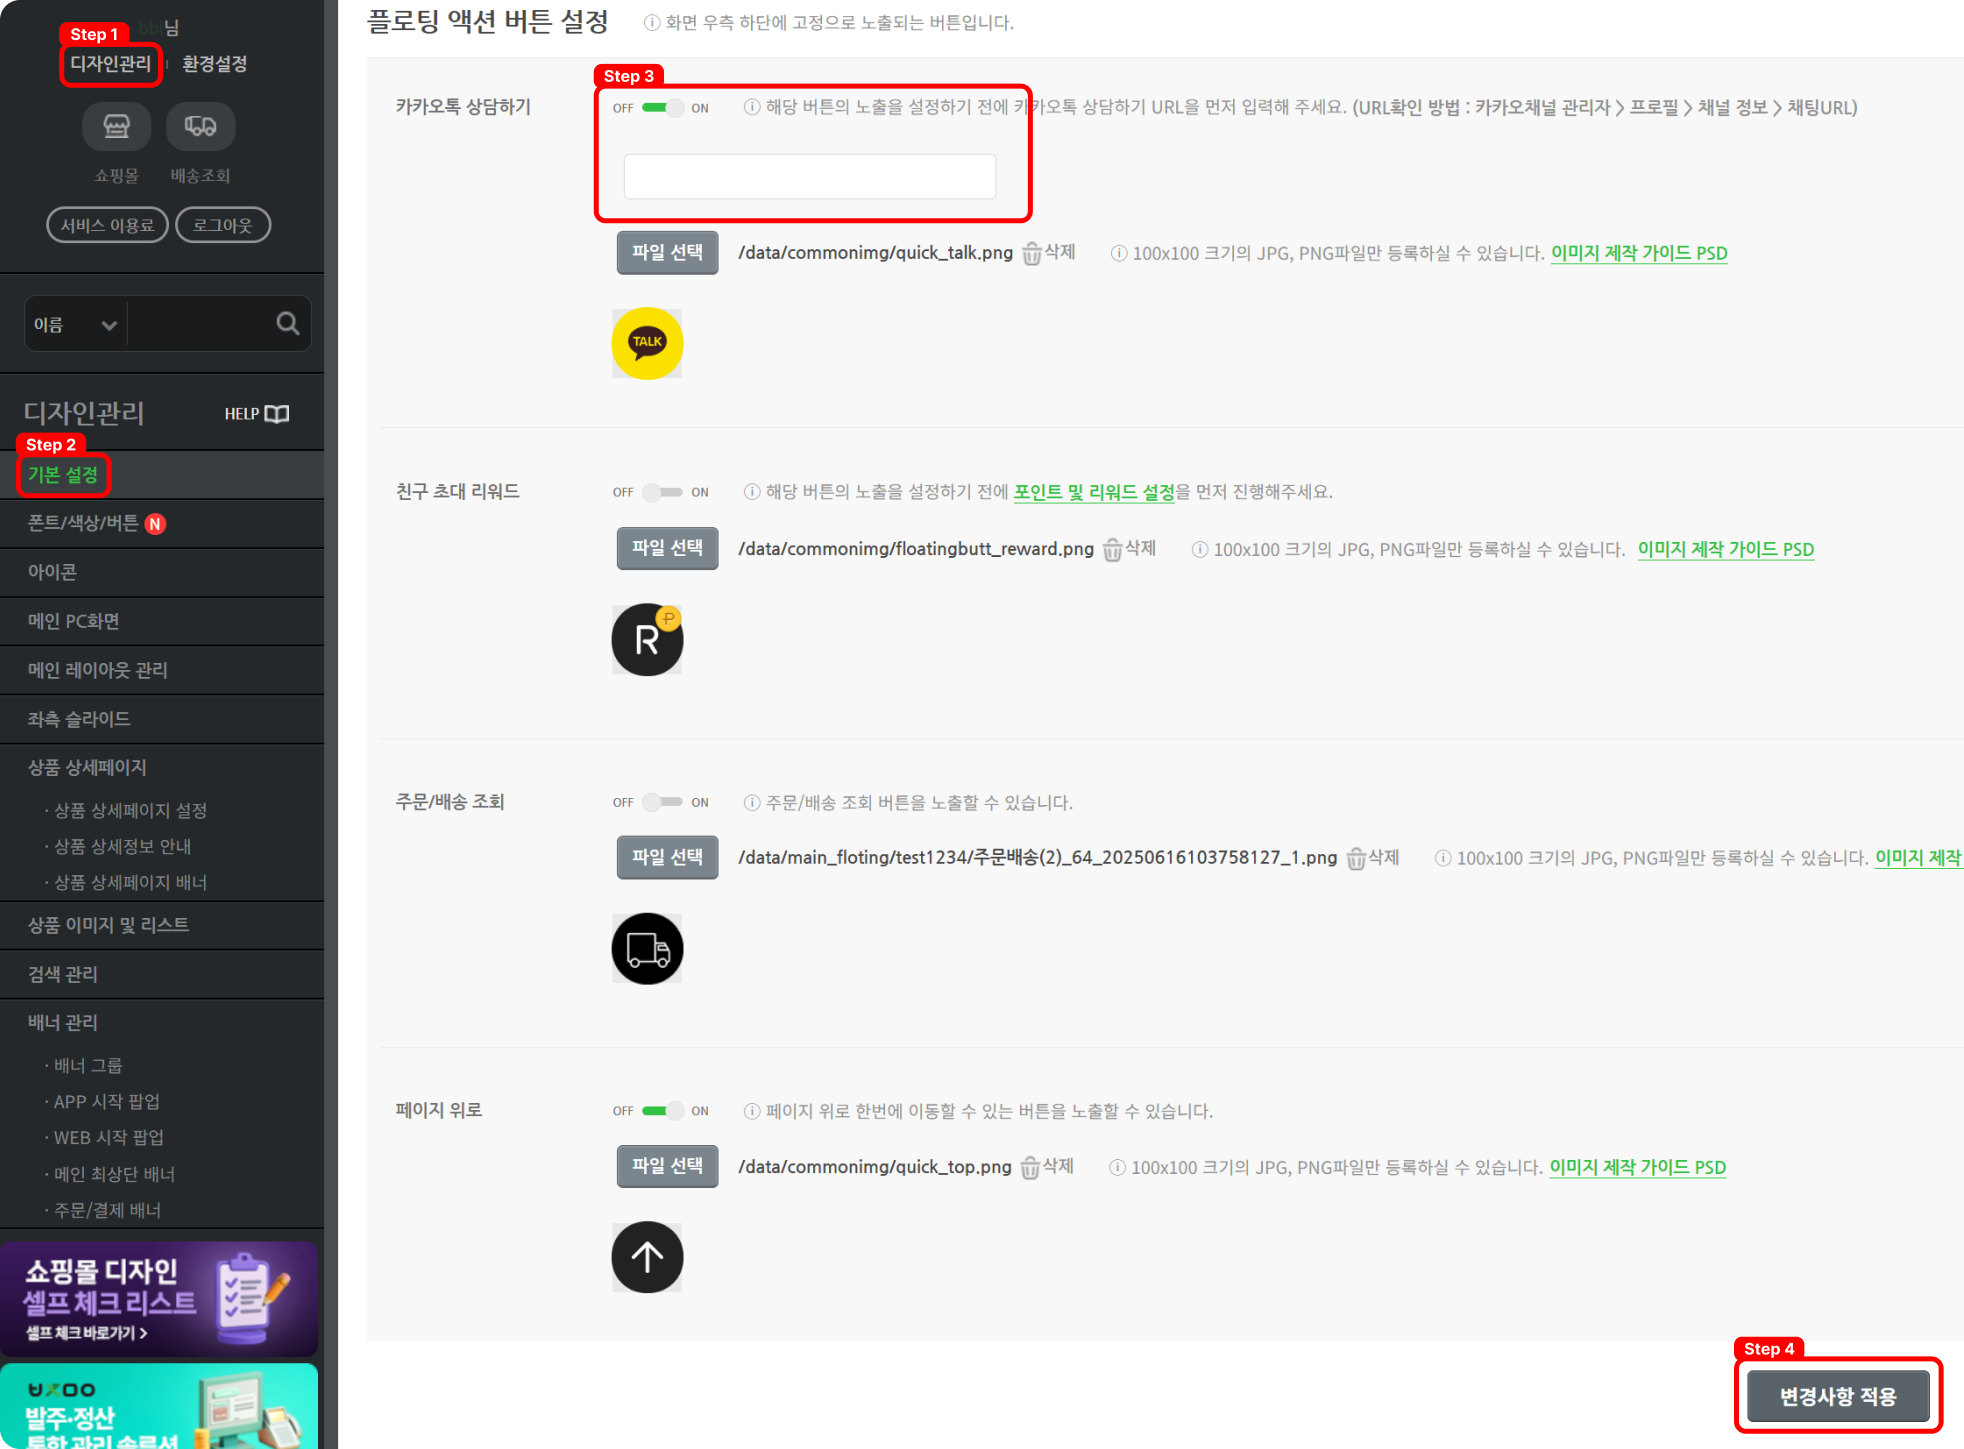Click the sidebar search text field

click(200, 324)
